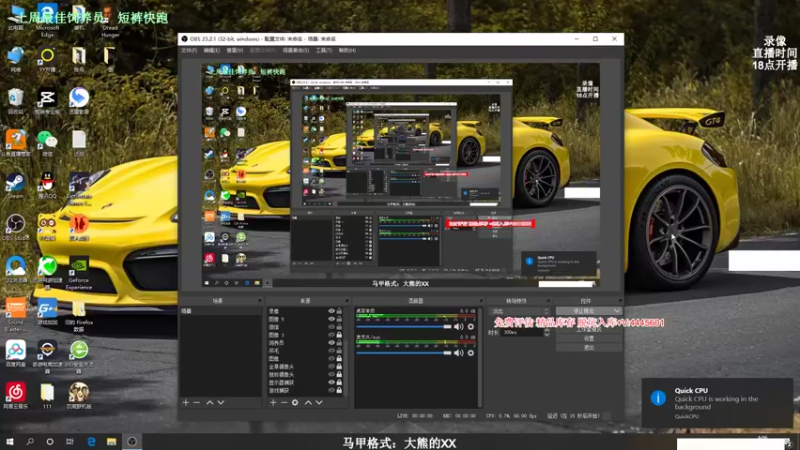This screenshot has width=800, height=450.
Task: Toggle lock on the fourth source row
Action: 339,335
